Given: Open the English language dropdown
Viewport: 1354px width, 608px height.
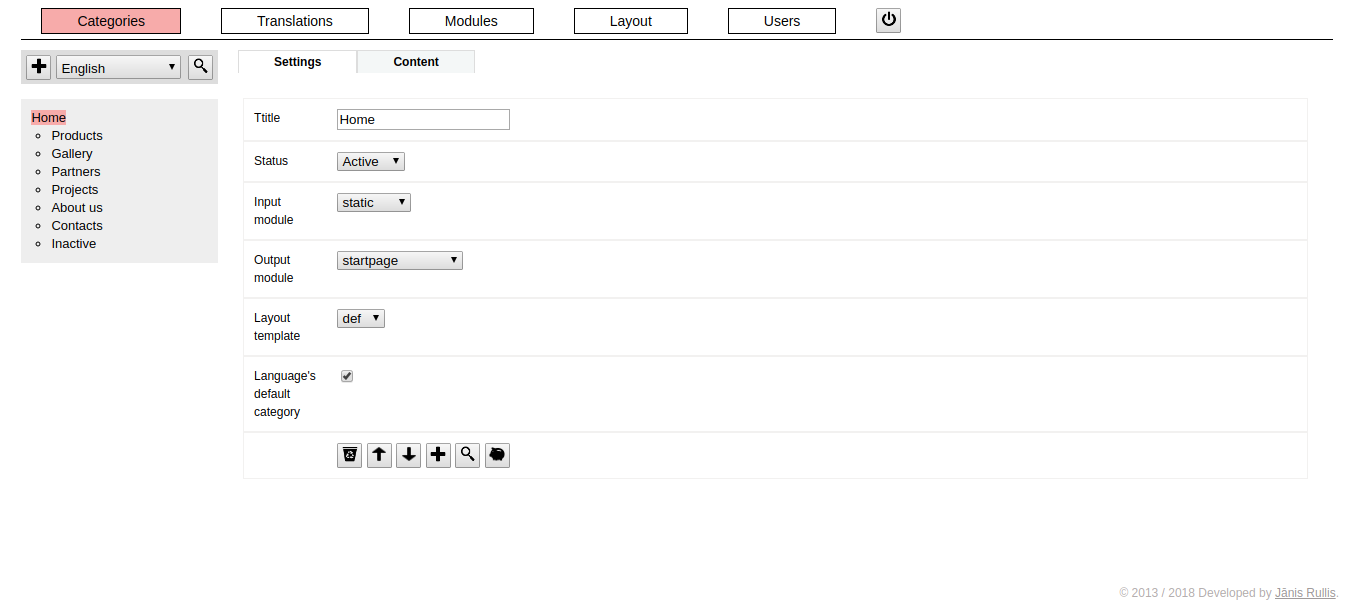Looking at the screenshot, I should [118, 68].
